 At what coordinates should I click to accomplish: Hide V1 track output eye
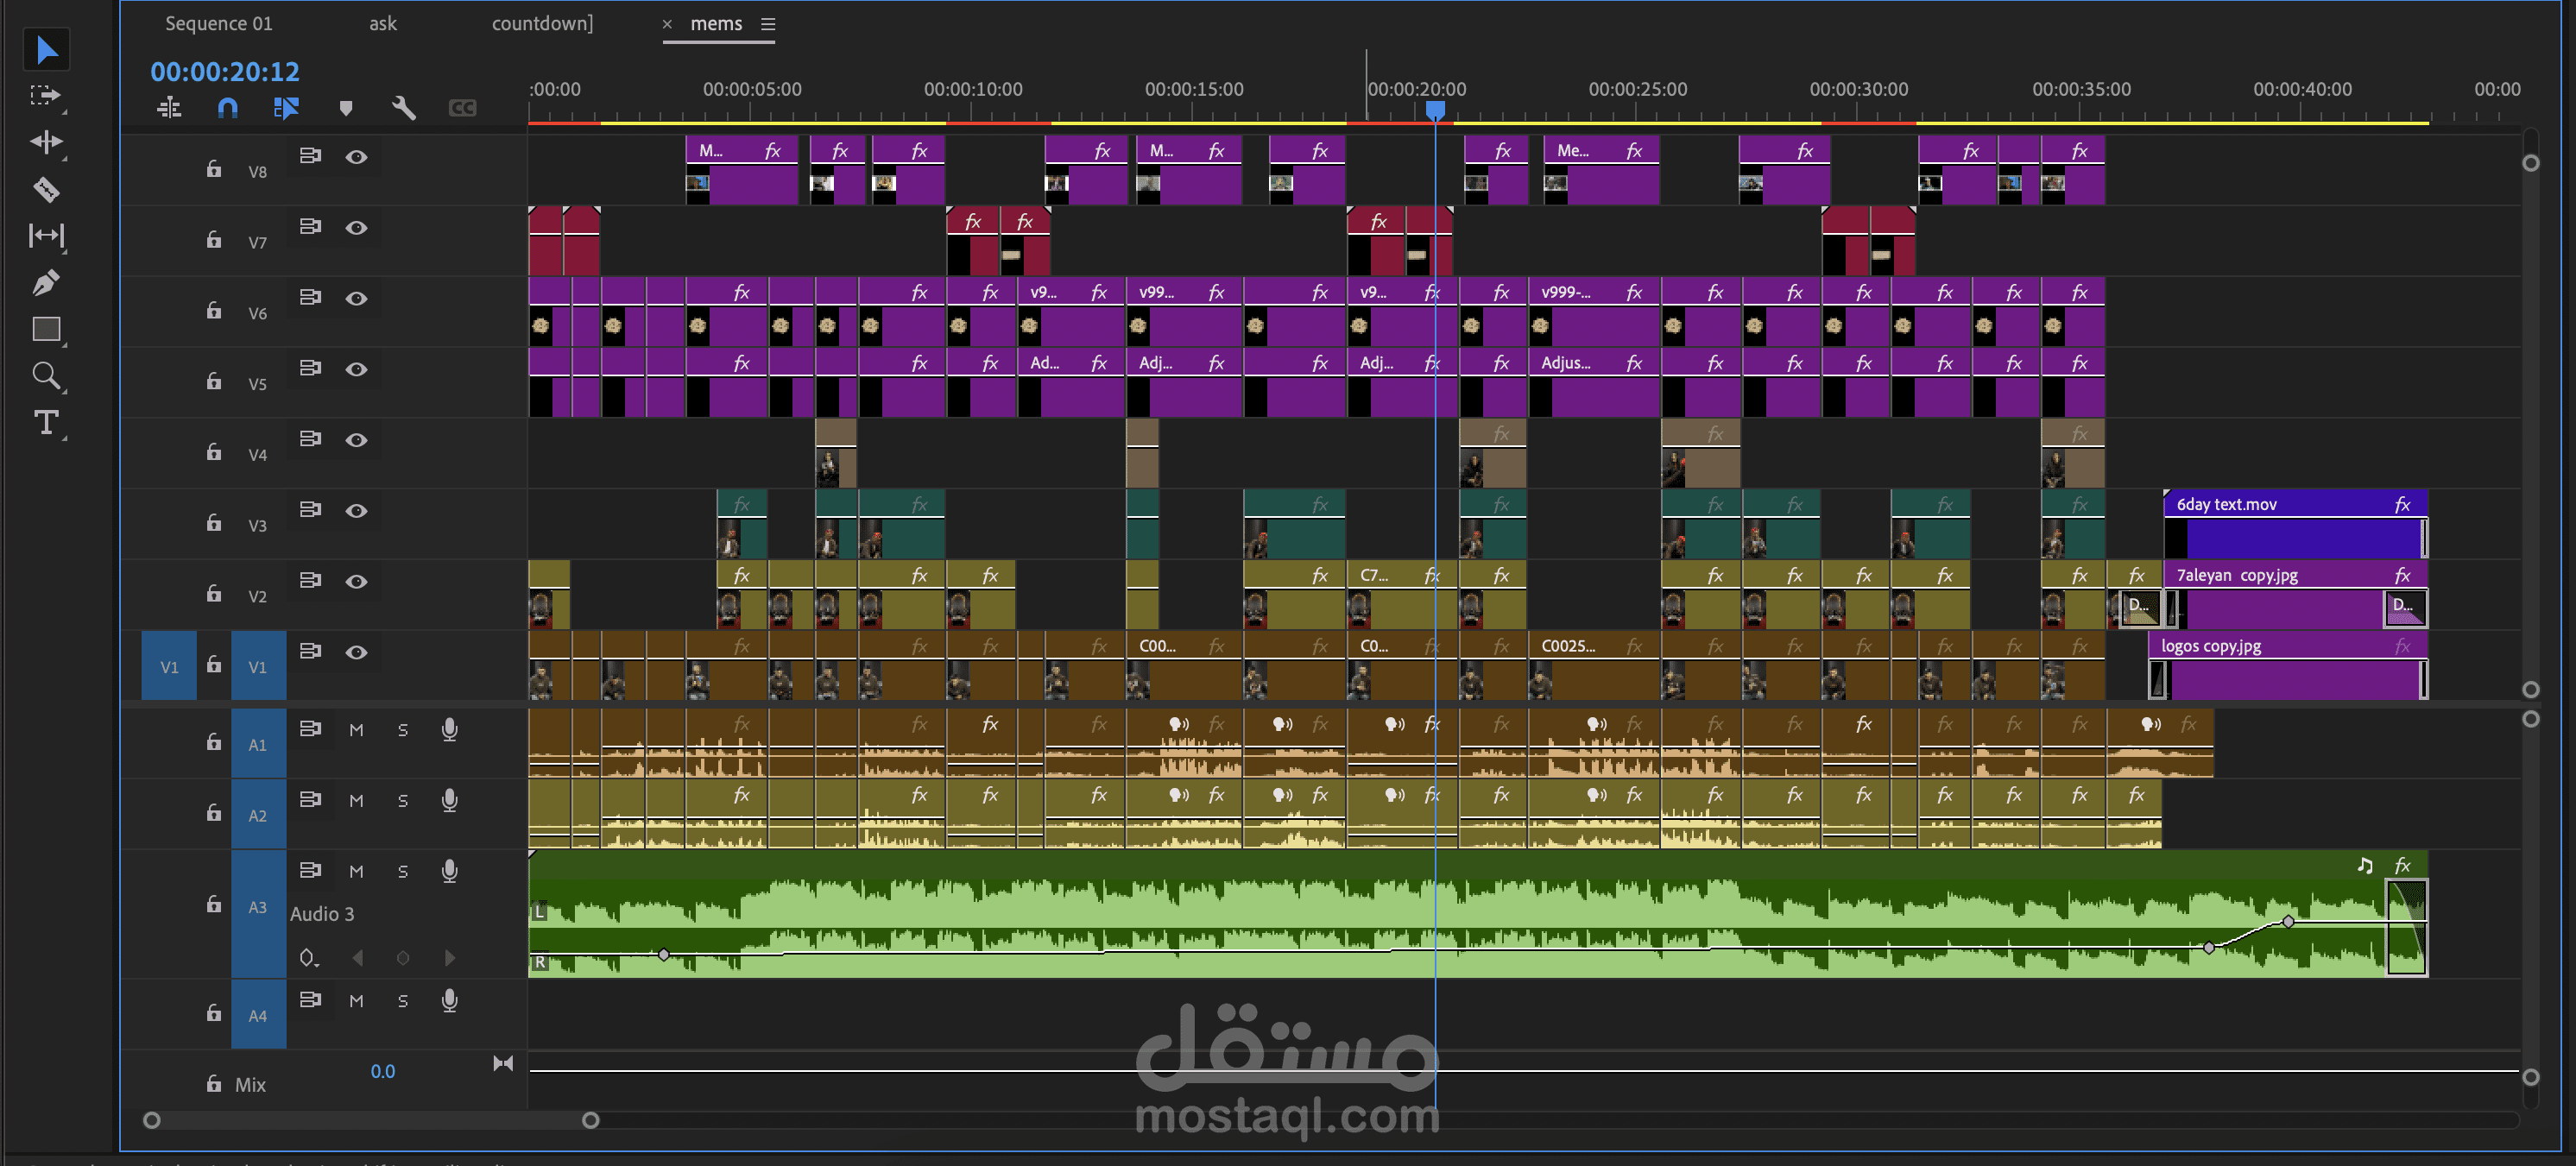coord(356,652)
